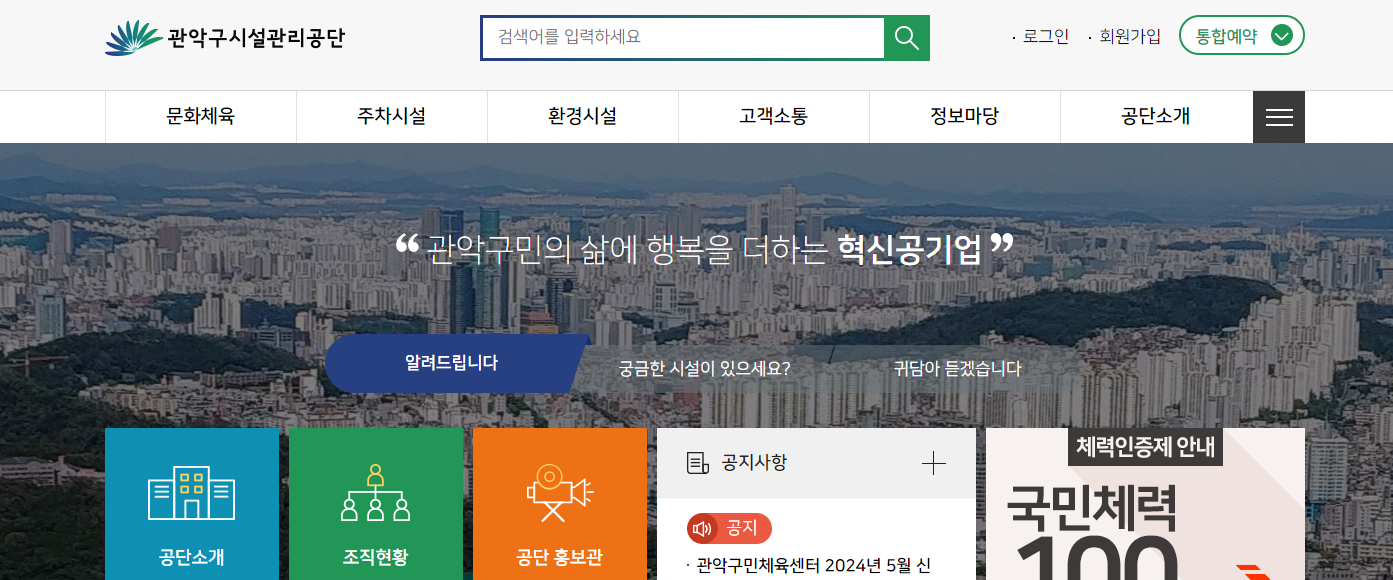Click the 공단소개 building icon tile
This screenshot has width=1393, height=580.
coord(192,504)
